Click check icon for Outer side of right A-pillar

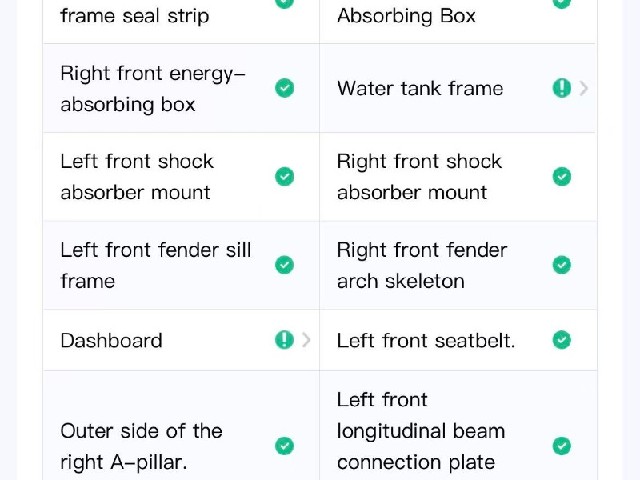[x=284, y=446]
